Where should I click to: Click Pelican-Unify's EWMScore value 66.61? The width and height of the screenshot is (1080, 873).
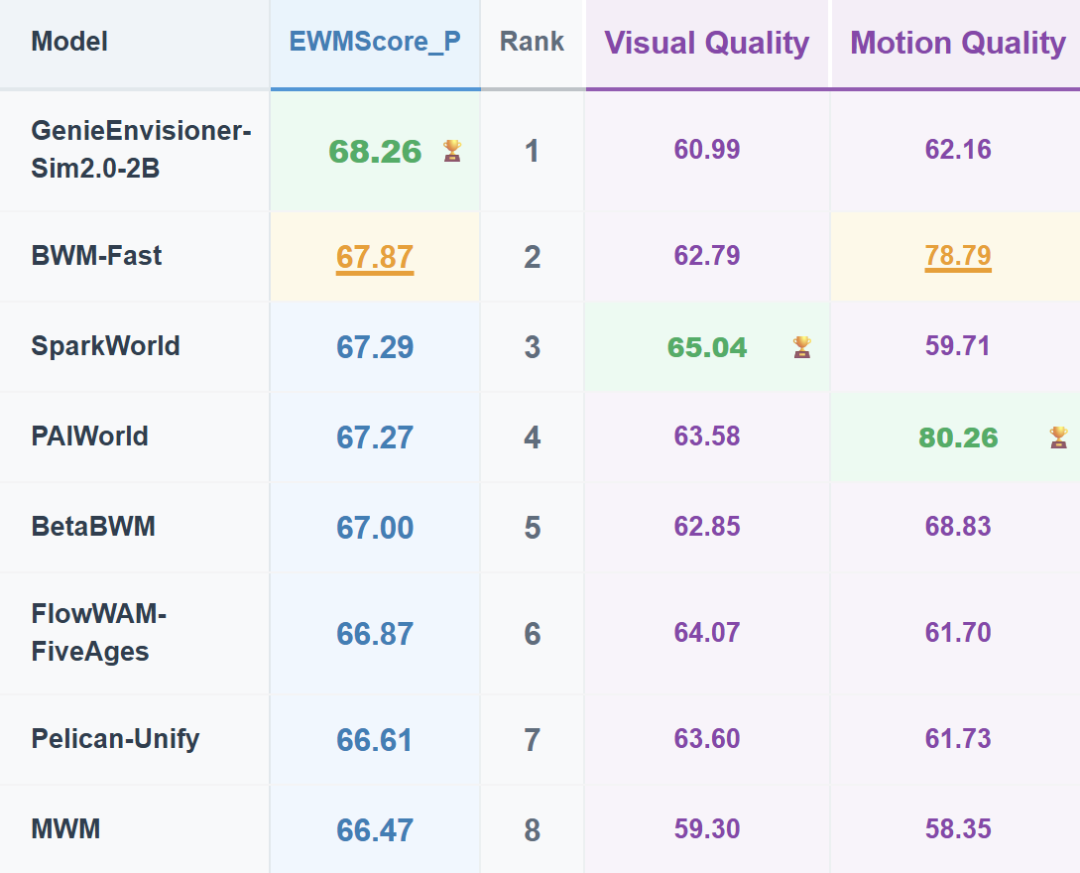coord(375,740)
